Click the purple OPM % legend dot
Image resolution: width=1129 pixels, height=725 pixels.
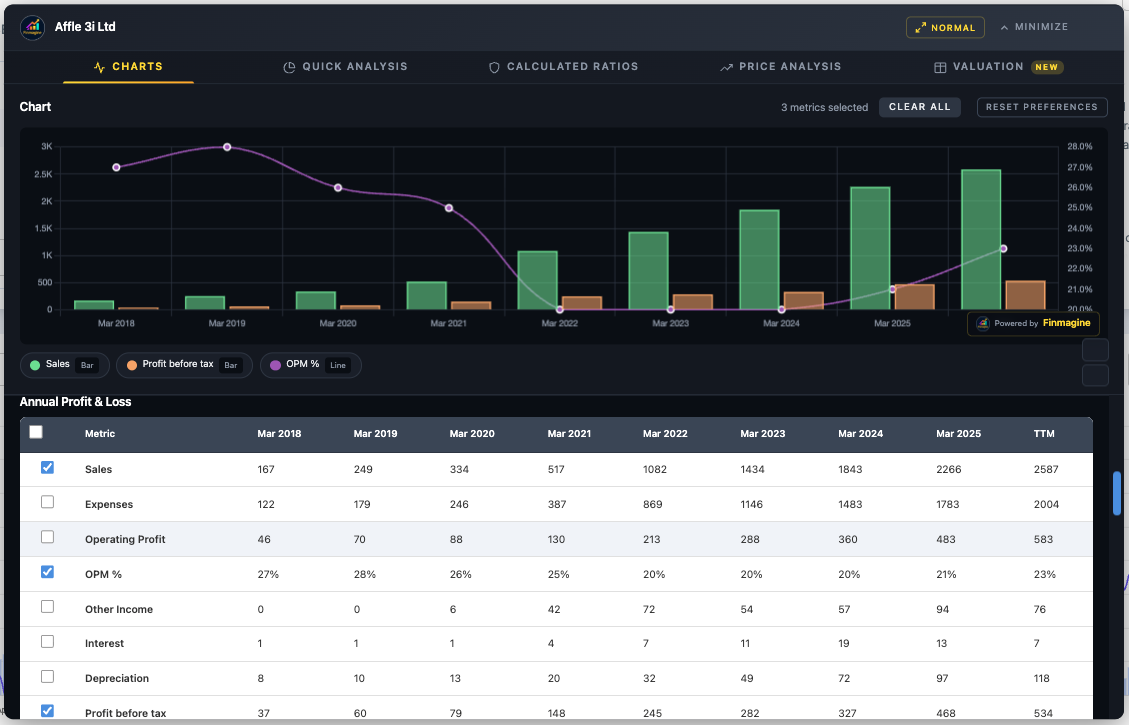tap(274, 364)
